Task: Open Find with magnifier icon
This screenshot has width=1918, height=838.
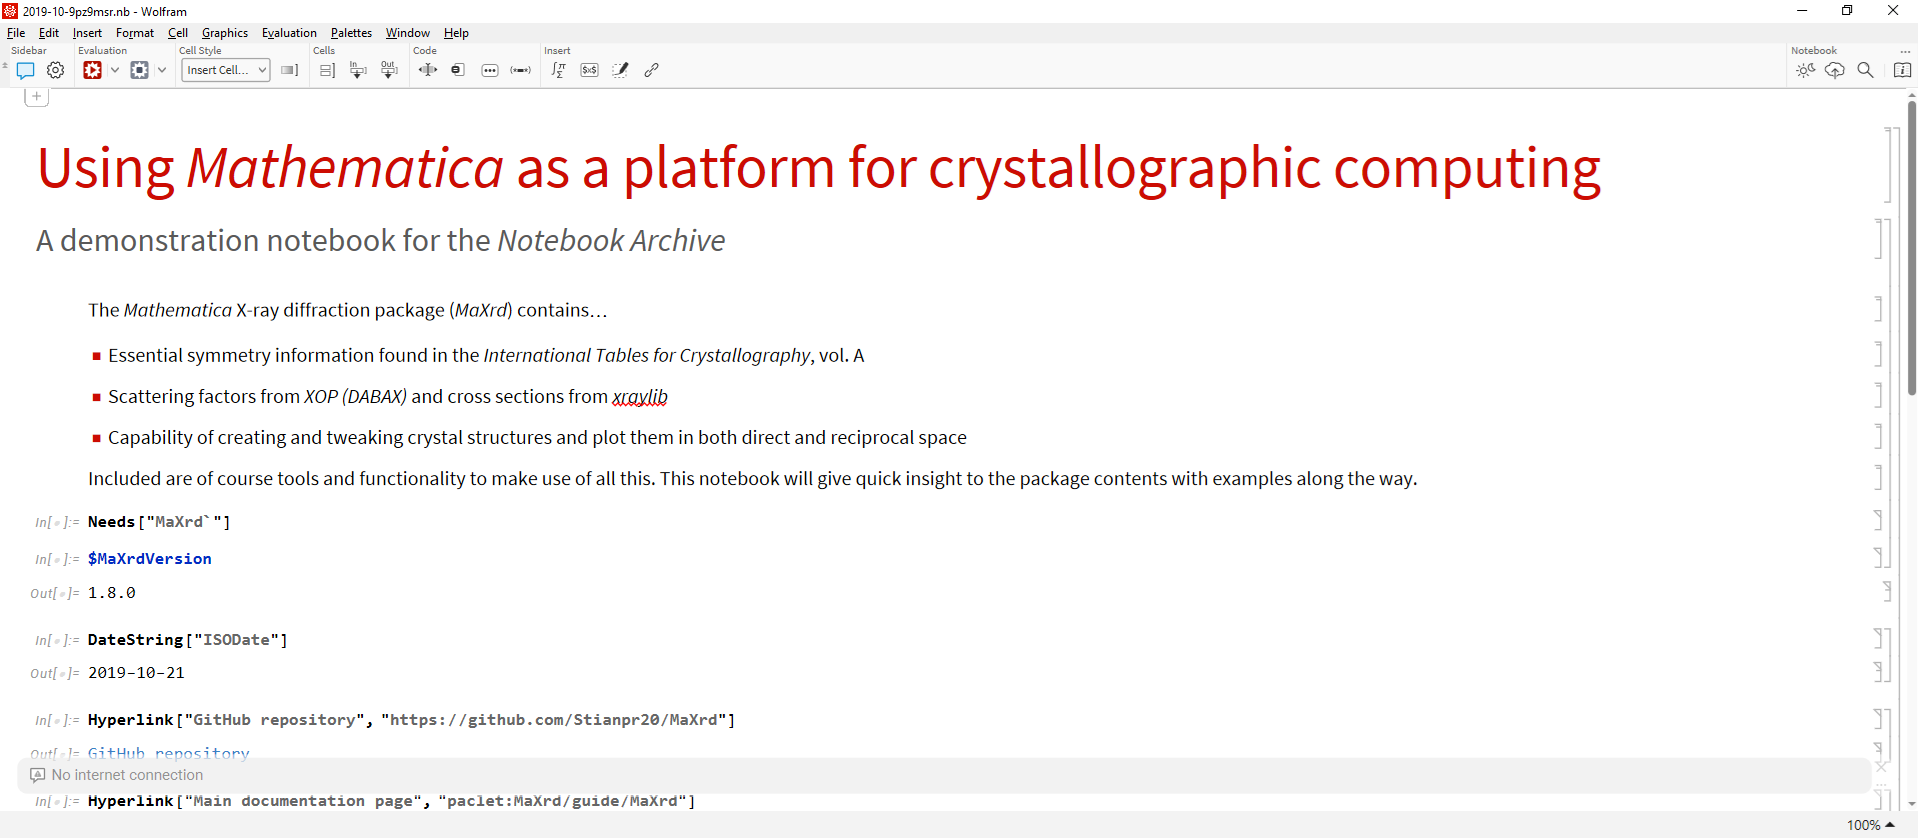Action: (1866, 70)
